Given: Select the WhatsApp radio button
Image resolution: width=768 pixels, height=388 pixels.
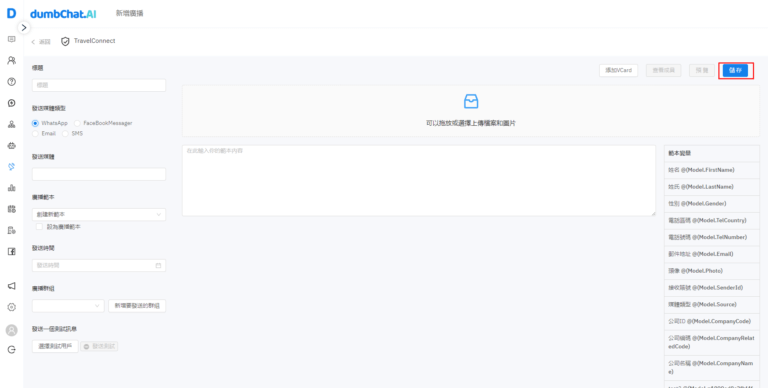Looking at the screenshot, I should pyautogui.click(x=35, y=123).
